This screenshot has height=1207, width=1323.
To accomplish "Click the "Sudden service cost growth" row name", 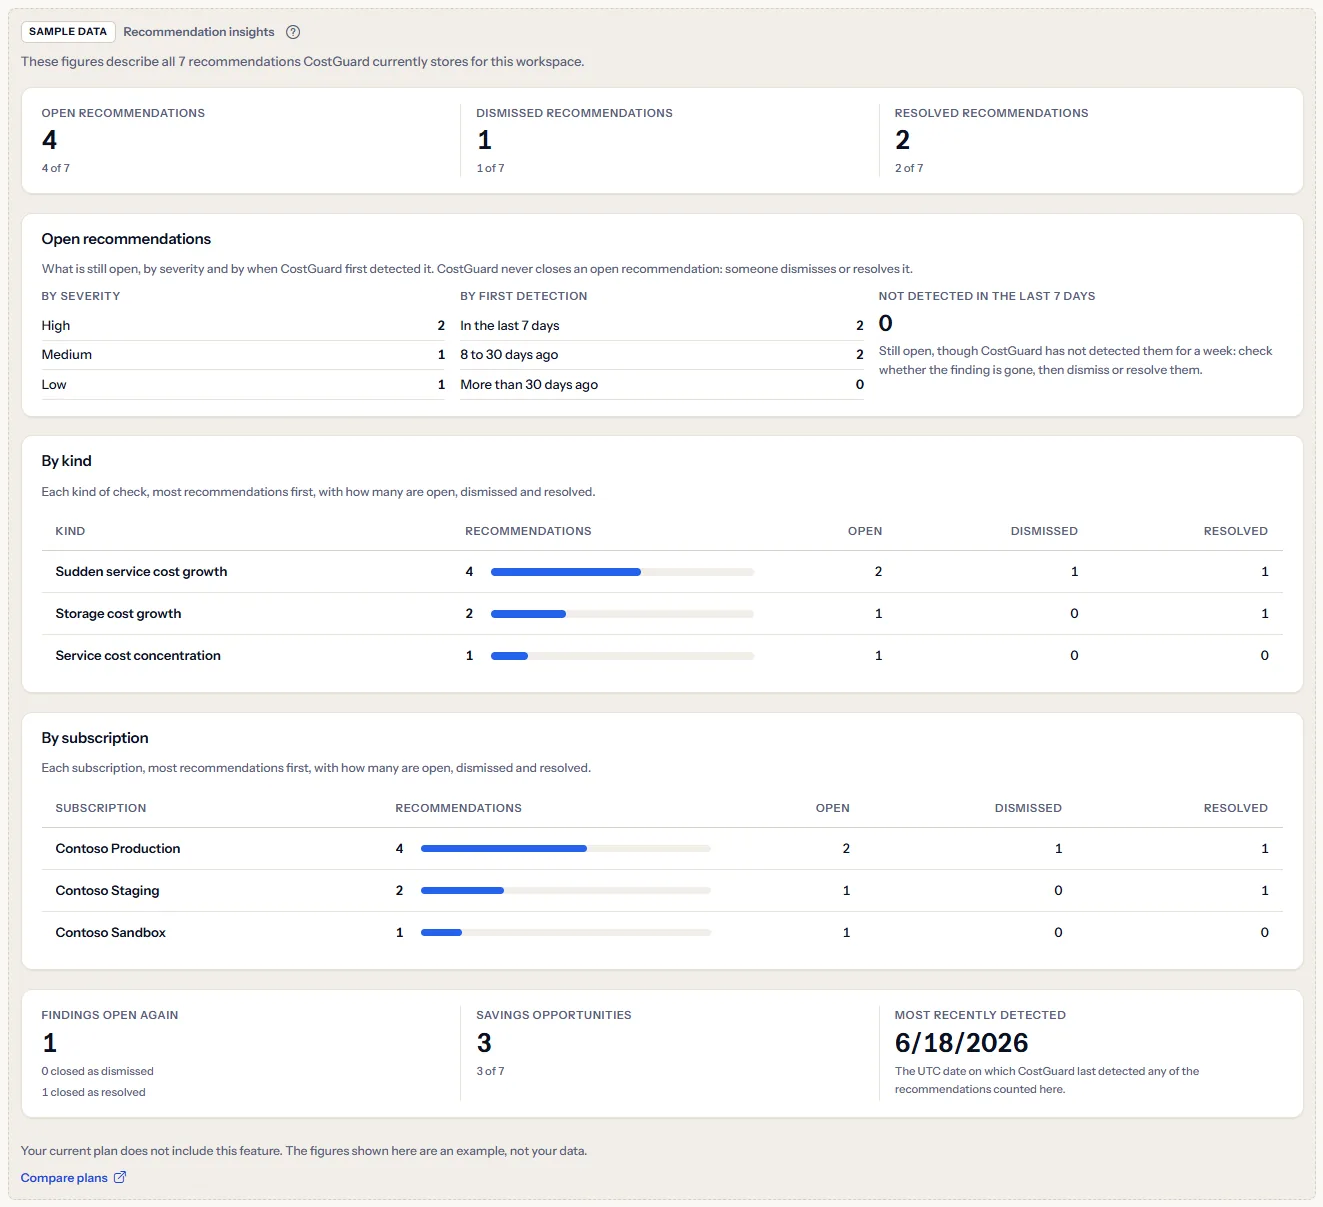I will coord(141,572).
